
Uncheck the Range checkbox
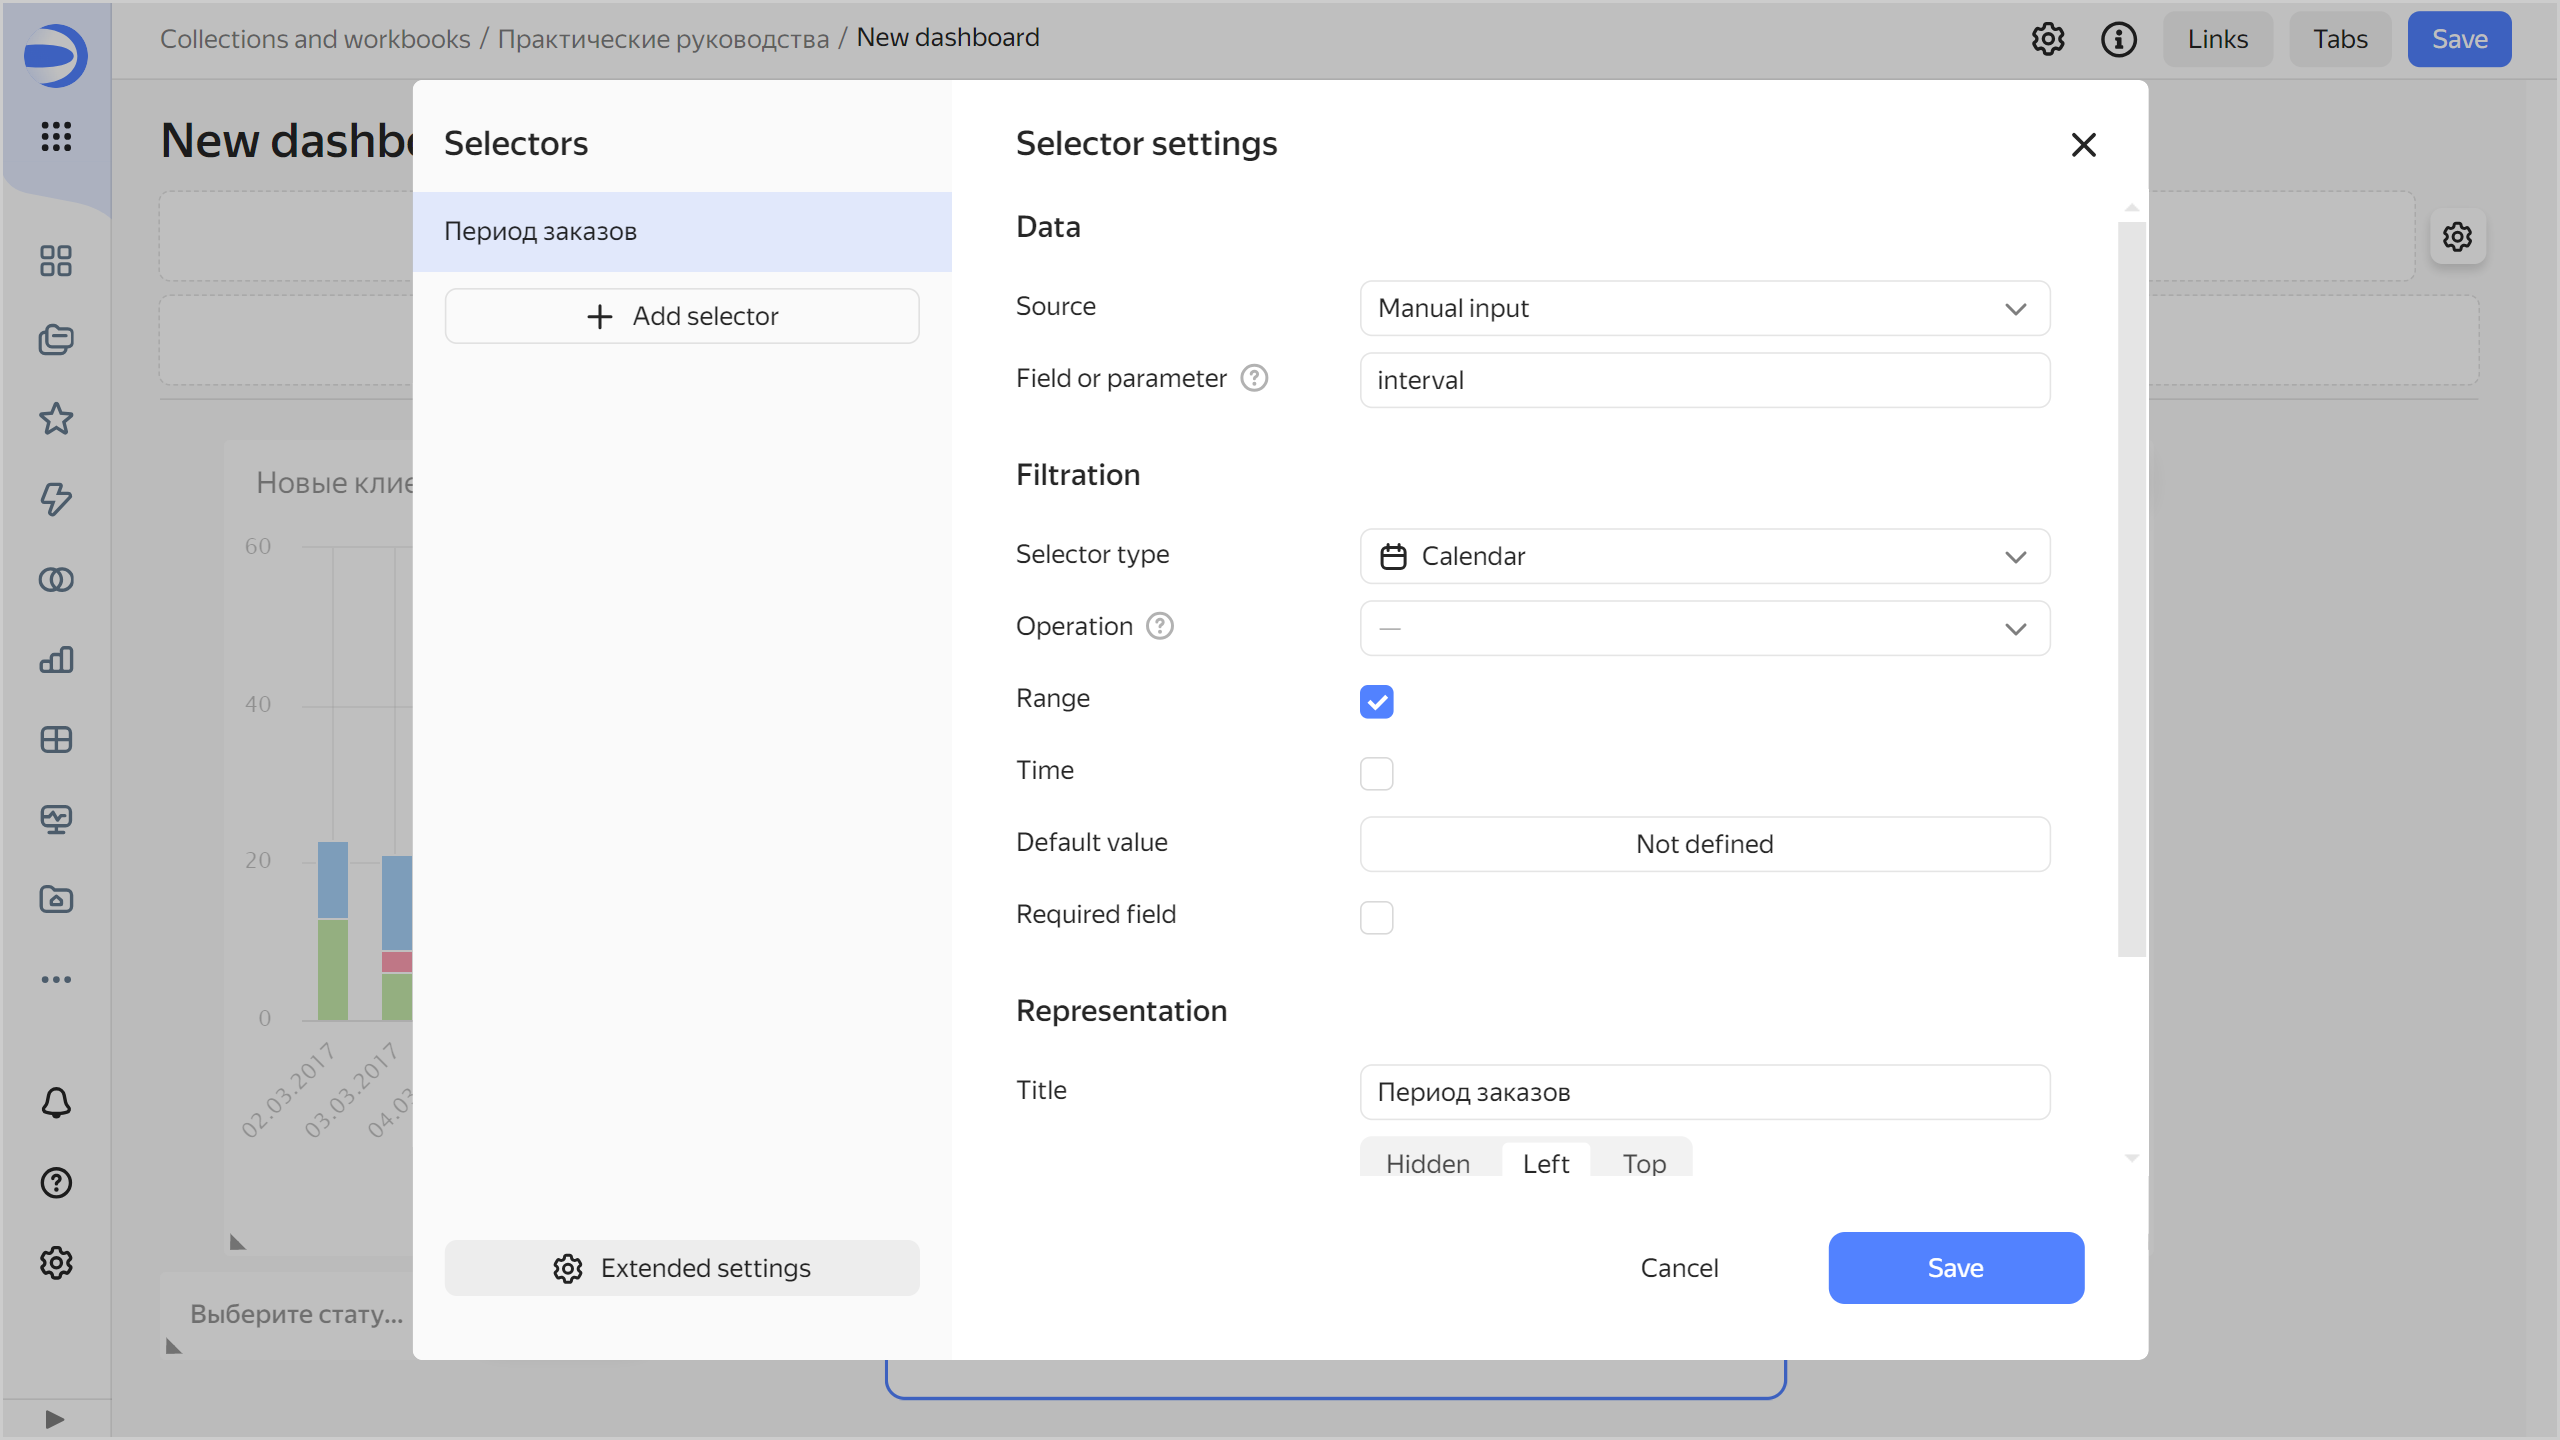coord(1376,701)
